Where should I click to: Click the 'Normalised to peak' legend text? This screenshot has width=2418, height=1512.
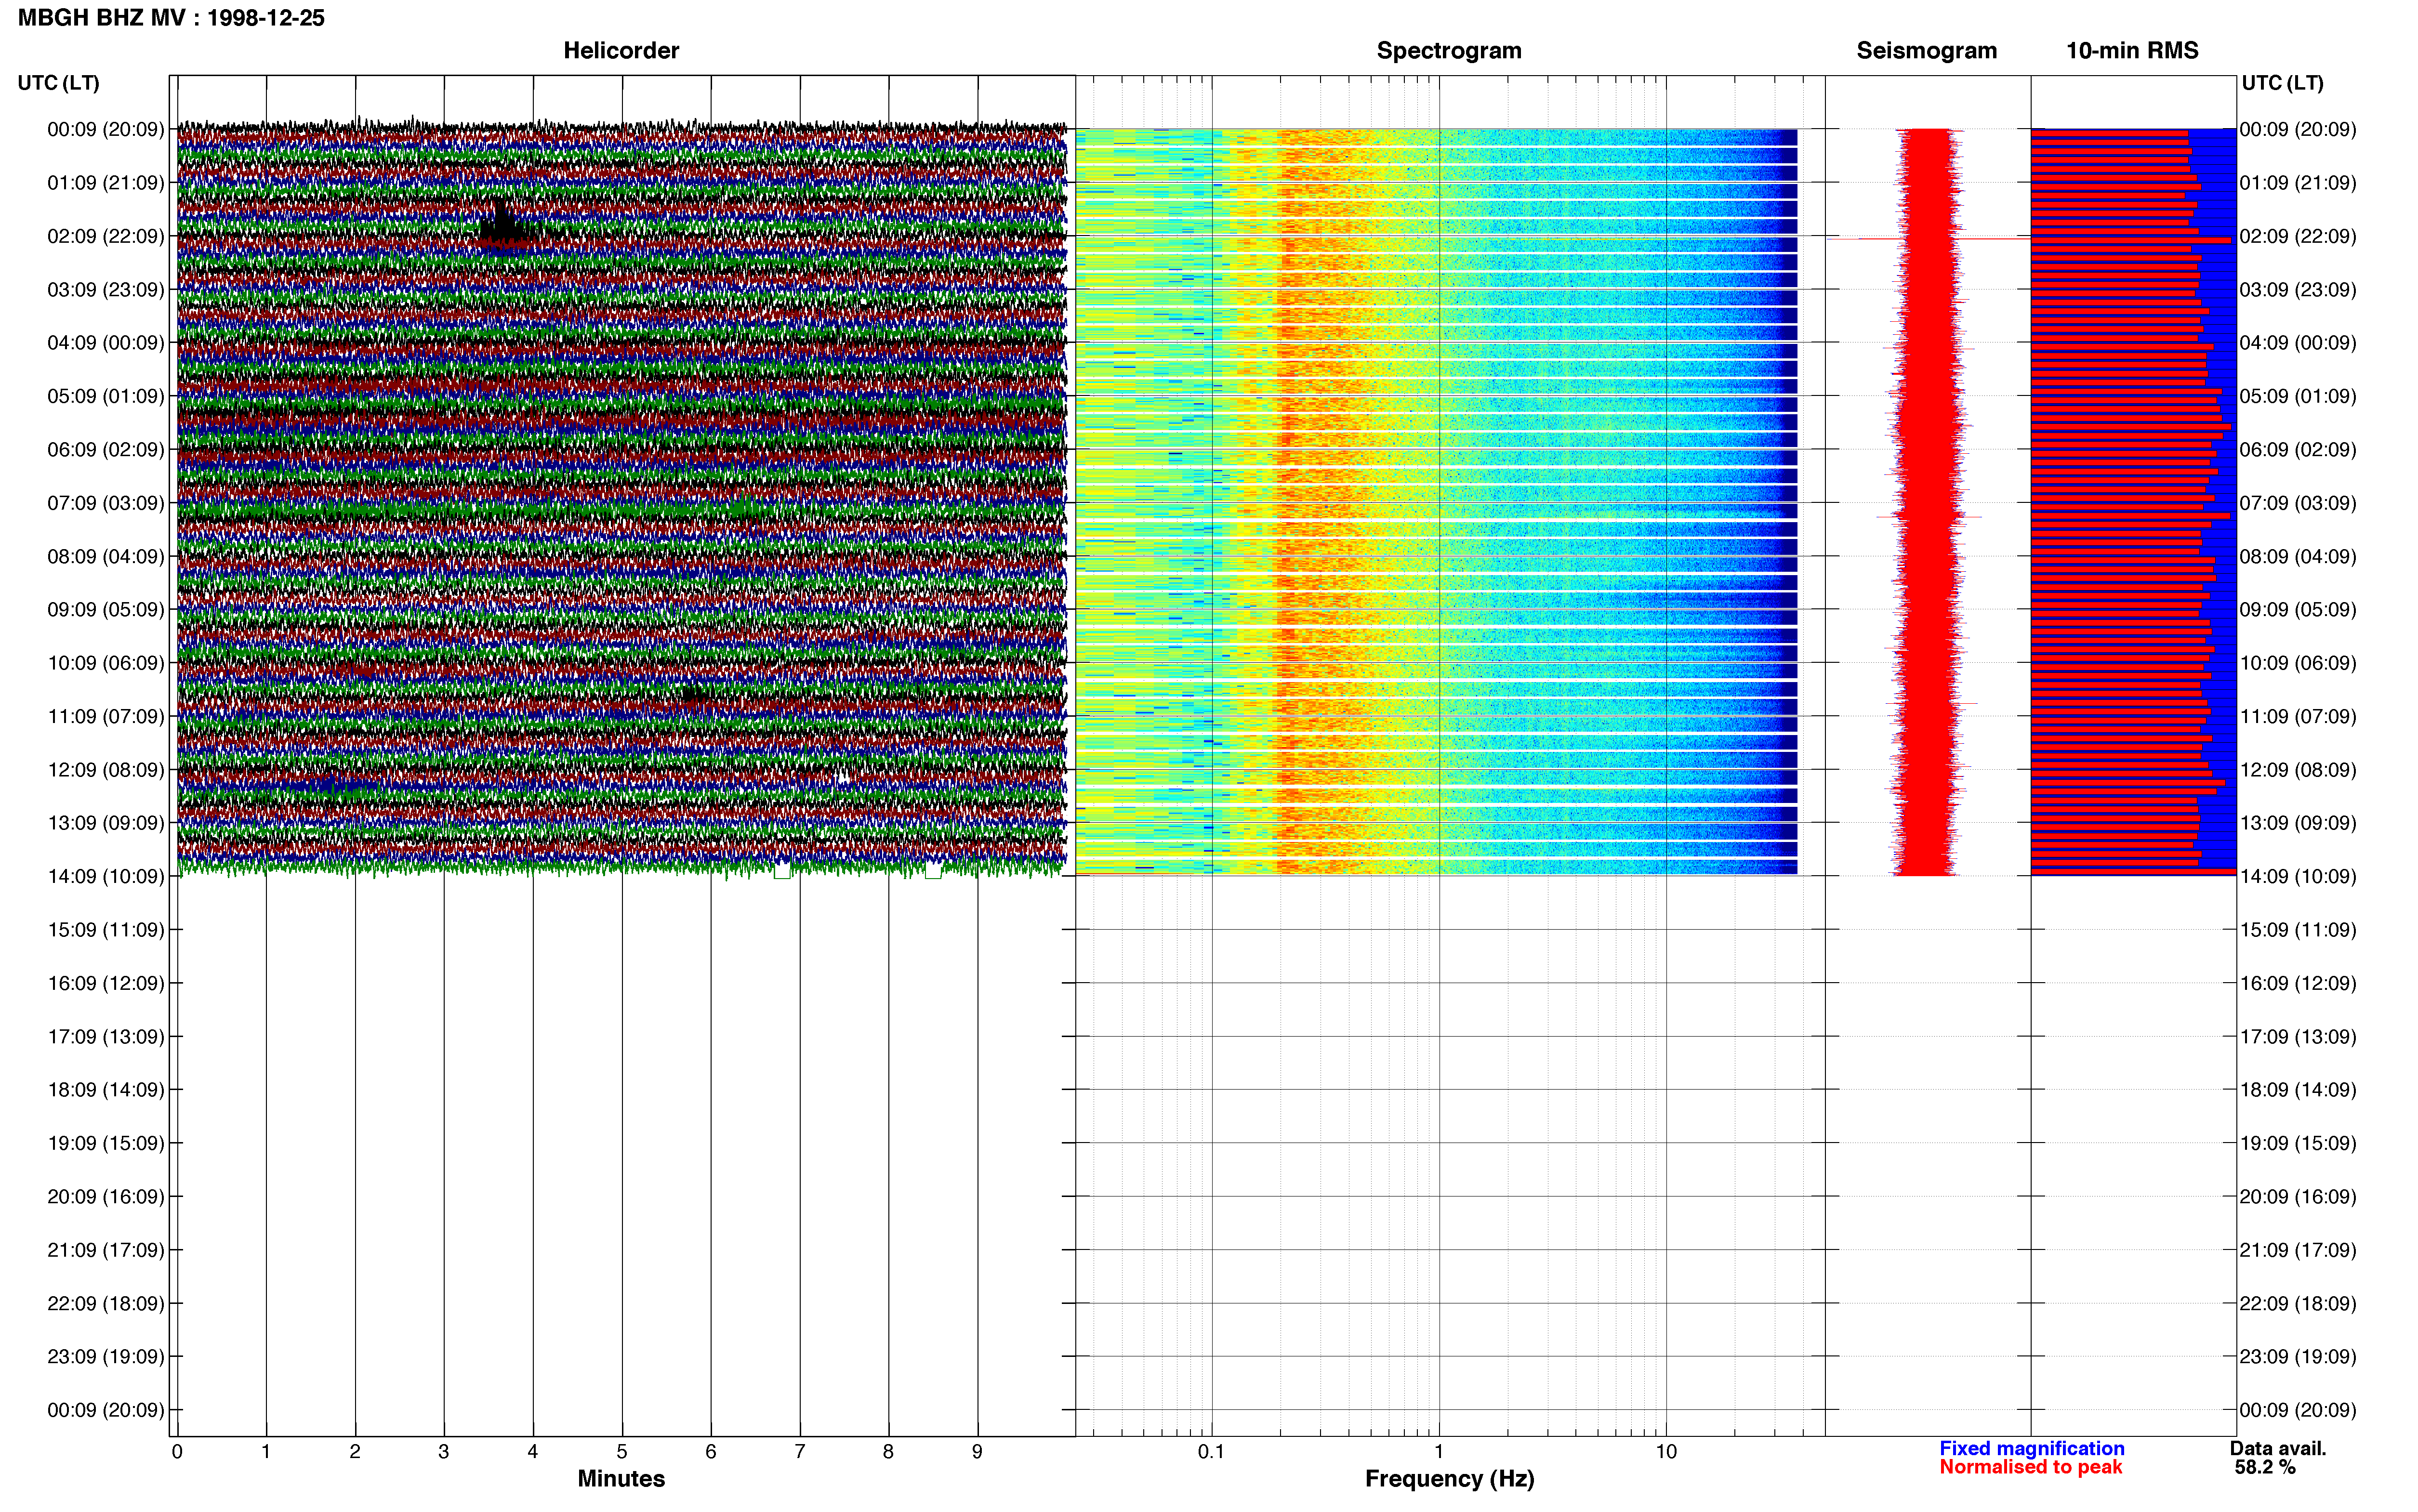pos(2030,1467)
